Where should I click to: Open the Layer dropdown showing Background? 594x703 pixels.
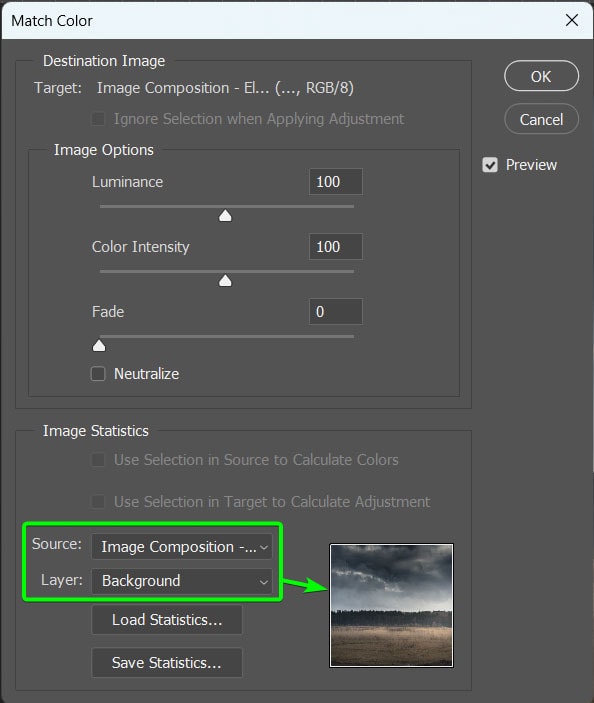[182, 581]
